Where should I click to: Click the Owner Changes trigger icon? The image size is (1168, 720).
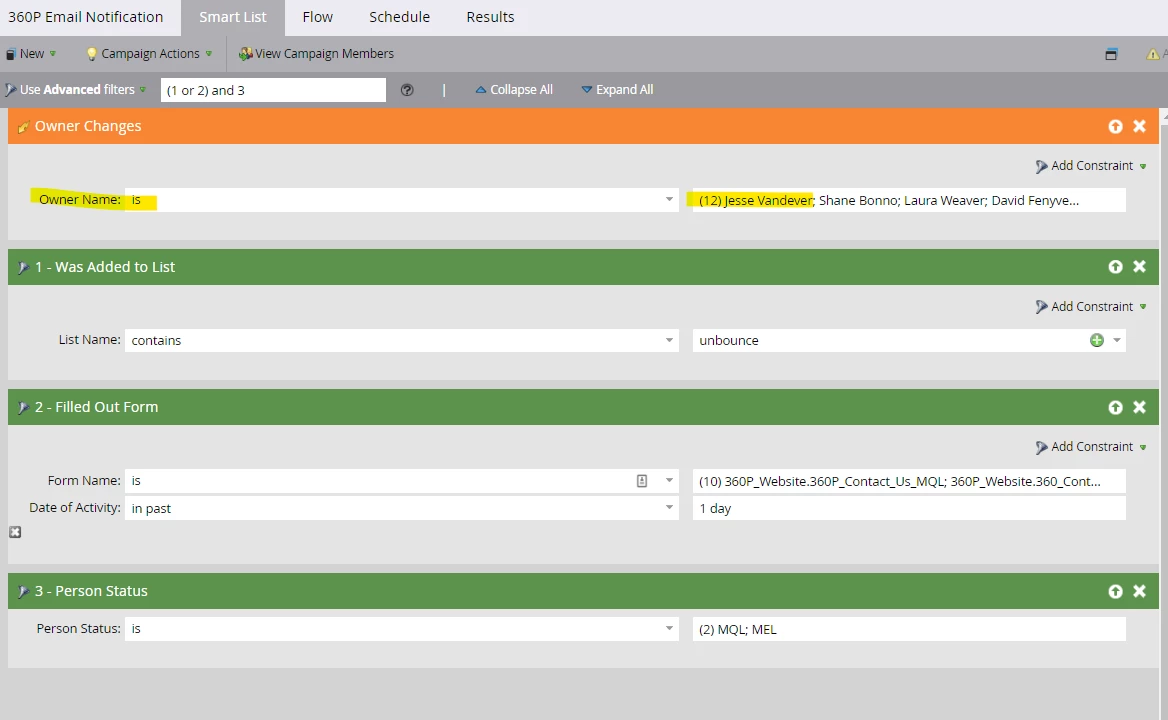23,127
